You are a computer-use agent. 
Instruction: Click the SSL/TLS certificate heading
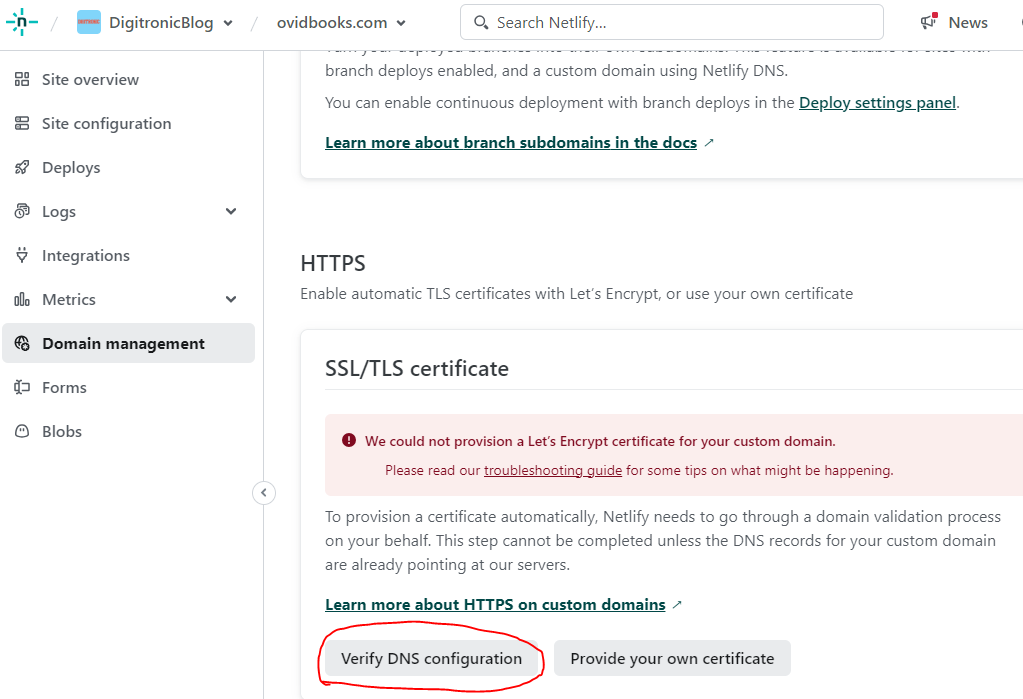point(417,369)
